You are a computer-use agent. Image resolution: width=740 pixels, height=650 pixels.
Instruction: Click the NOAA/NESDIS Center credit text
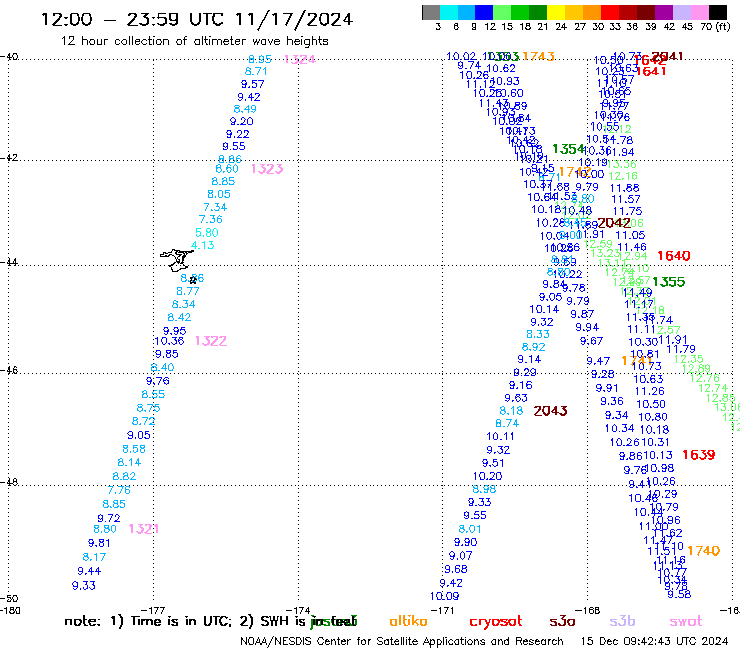point(402,642)
